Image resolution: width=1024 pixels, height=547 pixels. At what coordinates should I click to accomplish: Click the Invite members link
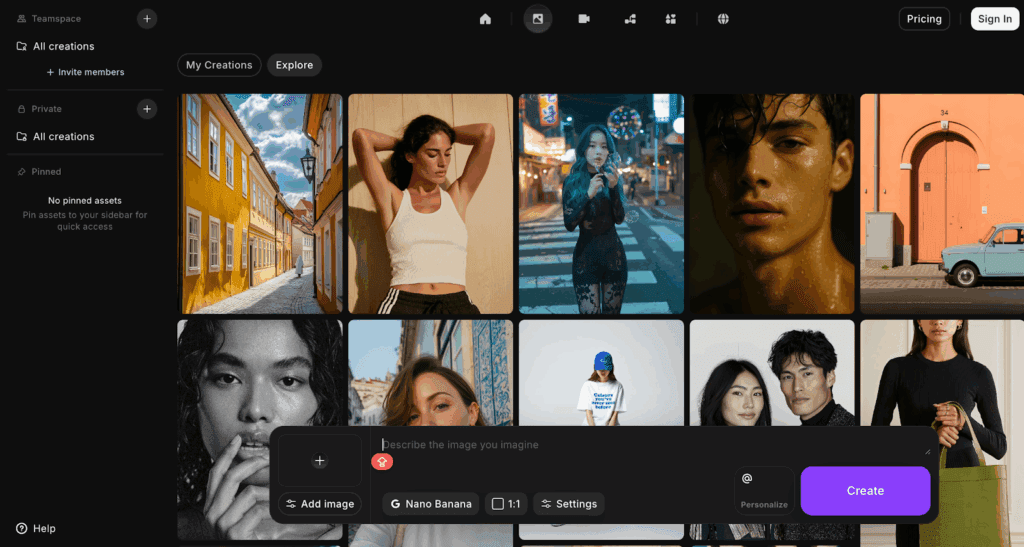coord(86,72)
